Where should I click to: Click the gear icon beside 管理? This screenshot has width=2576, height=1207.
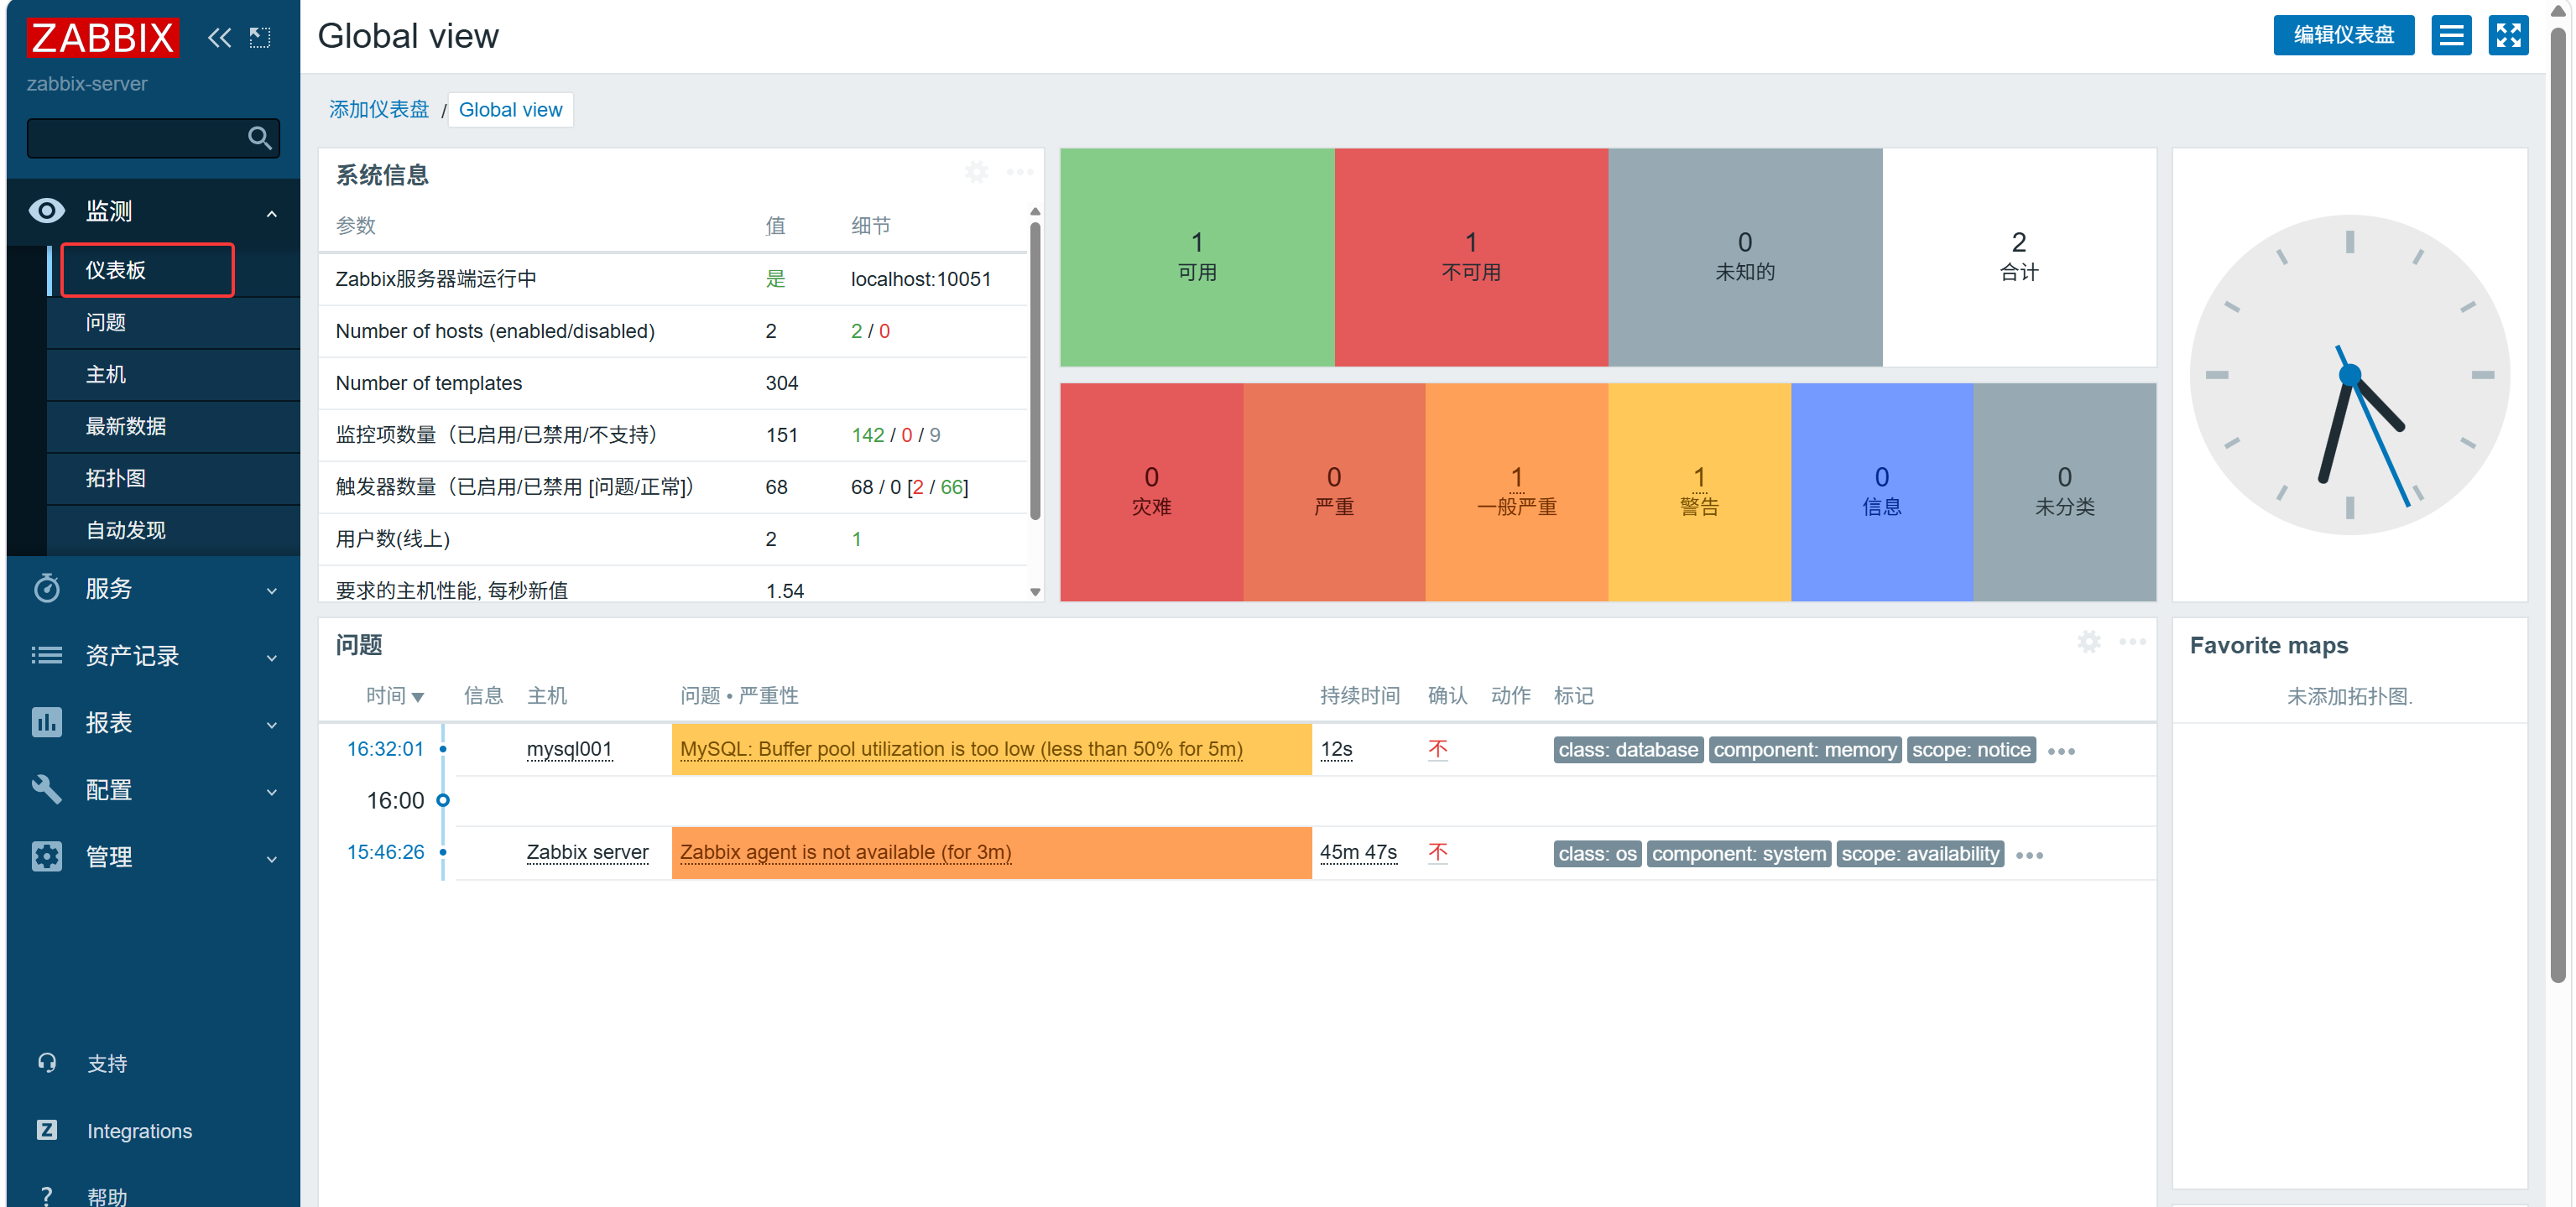(47, 857)
